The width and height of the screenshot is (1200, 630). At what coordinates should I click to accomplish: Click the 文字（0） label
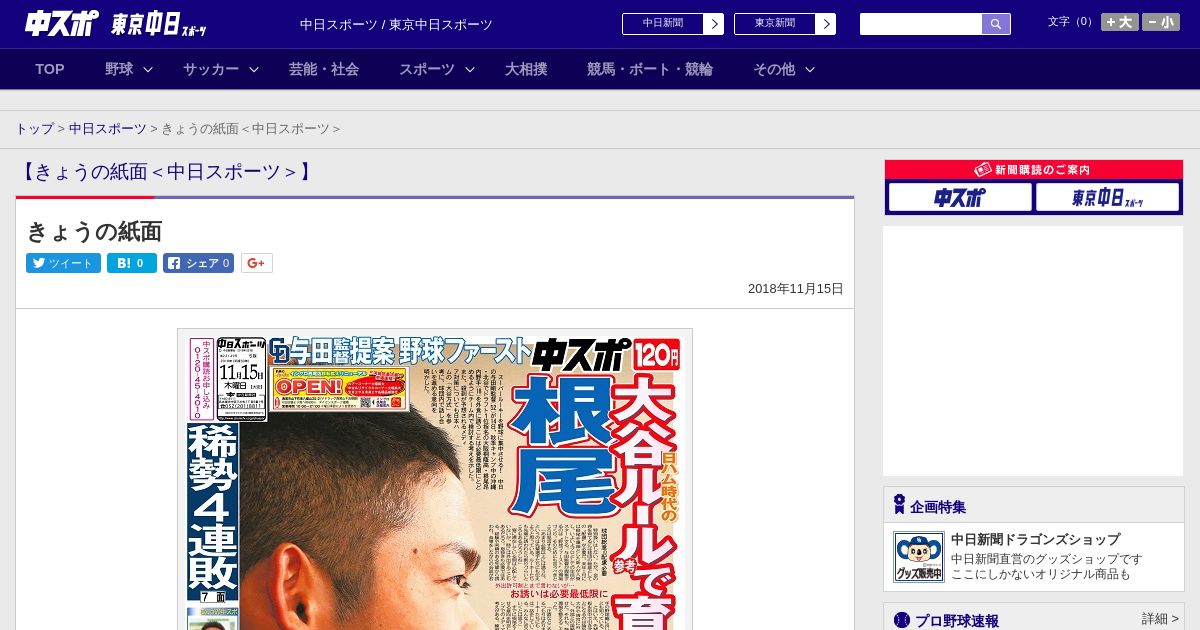1072,21
